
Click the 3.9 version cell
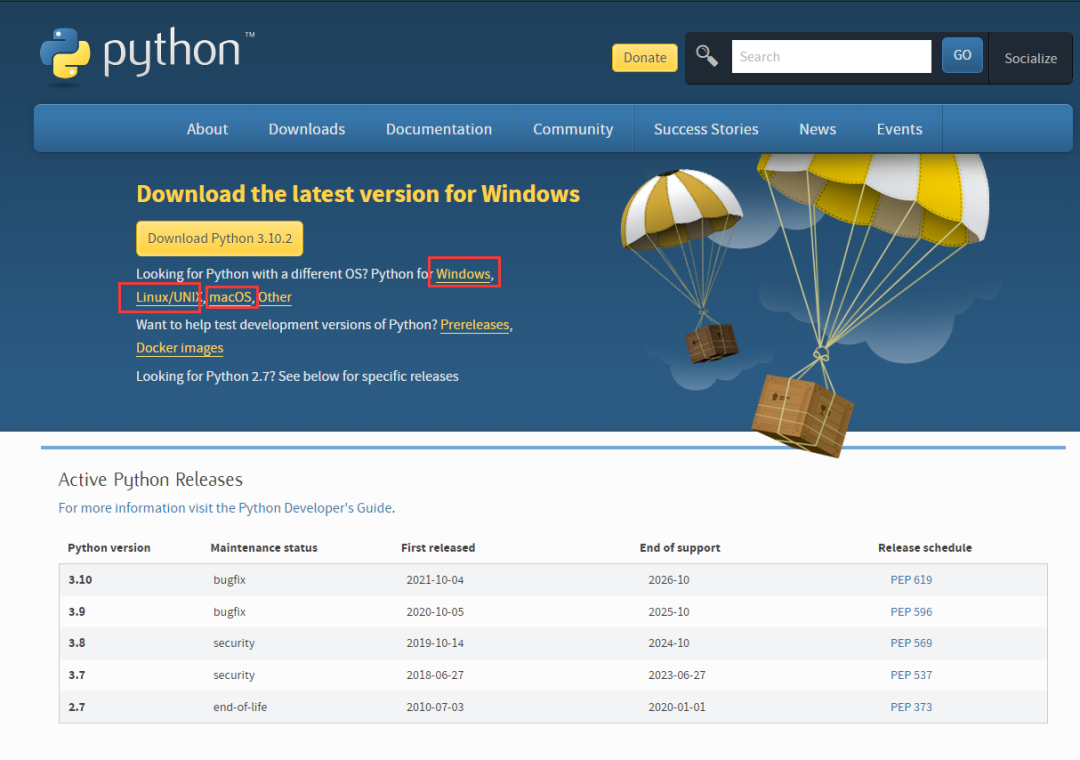point(76,611)
